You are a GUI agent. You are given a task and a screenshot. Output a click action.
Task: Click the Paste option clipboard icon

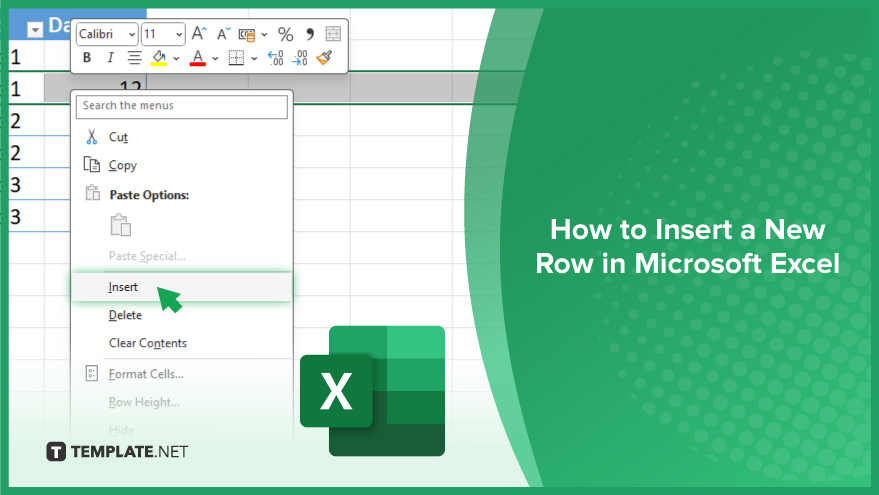[121, 225]
